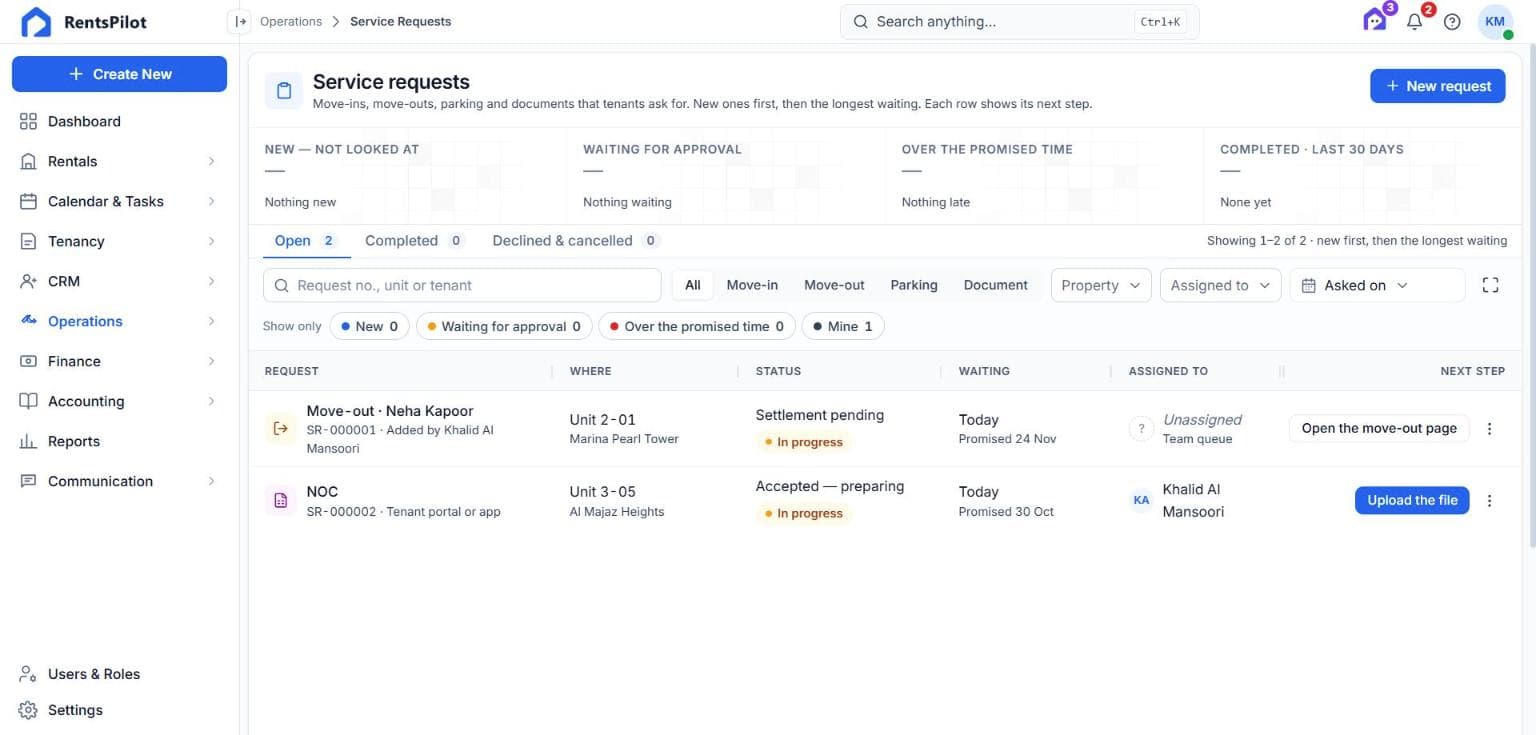Switch to the Declined & cancelled tab
The height and width of the screenshot is (735, 1536).
[576, 241]
